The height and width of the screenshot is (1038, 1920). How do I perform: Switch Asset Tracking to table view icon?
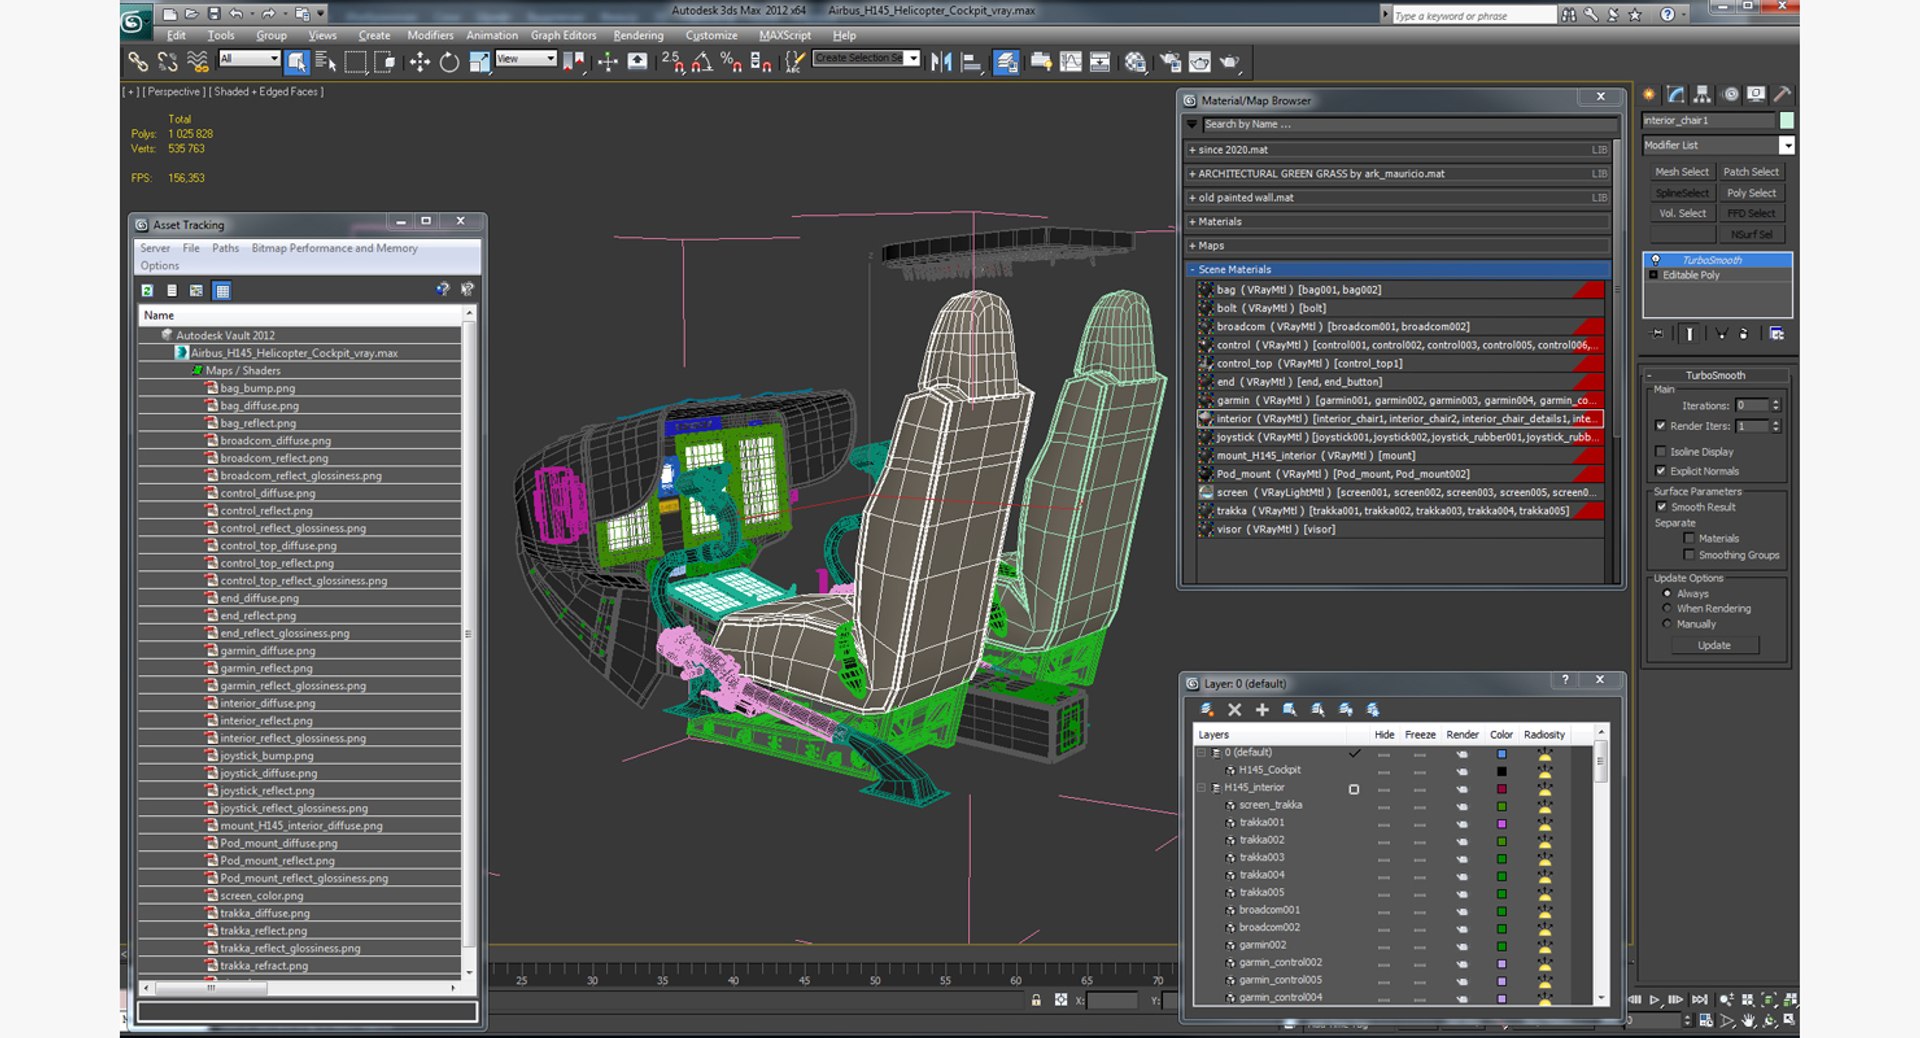(222, 290)
